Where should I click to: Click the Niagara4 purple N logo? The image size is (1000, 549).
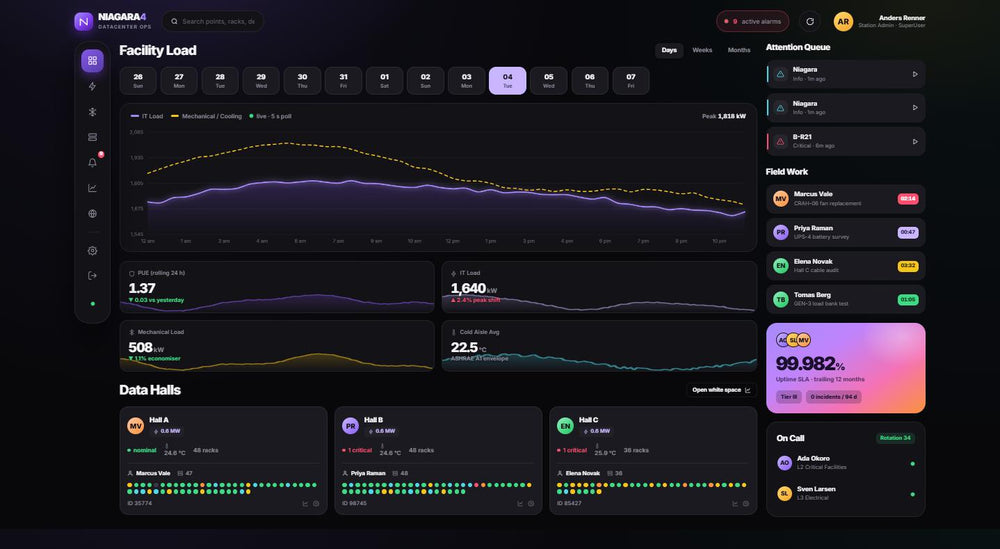tap(84, 21)
